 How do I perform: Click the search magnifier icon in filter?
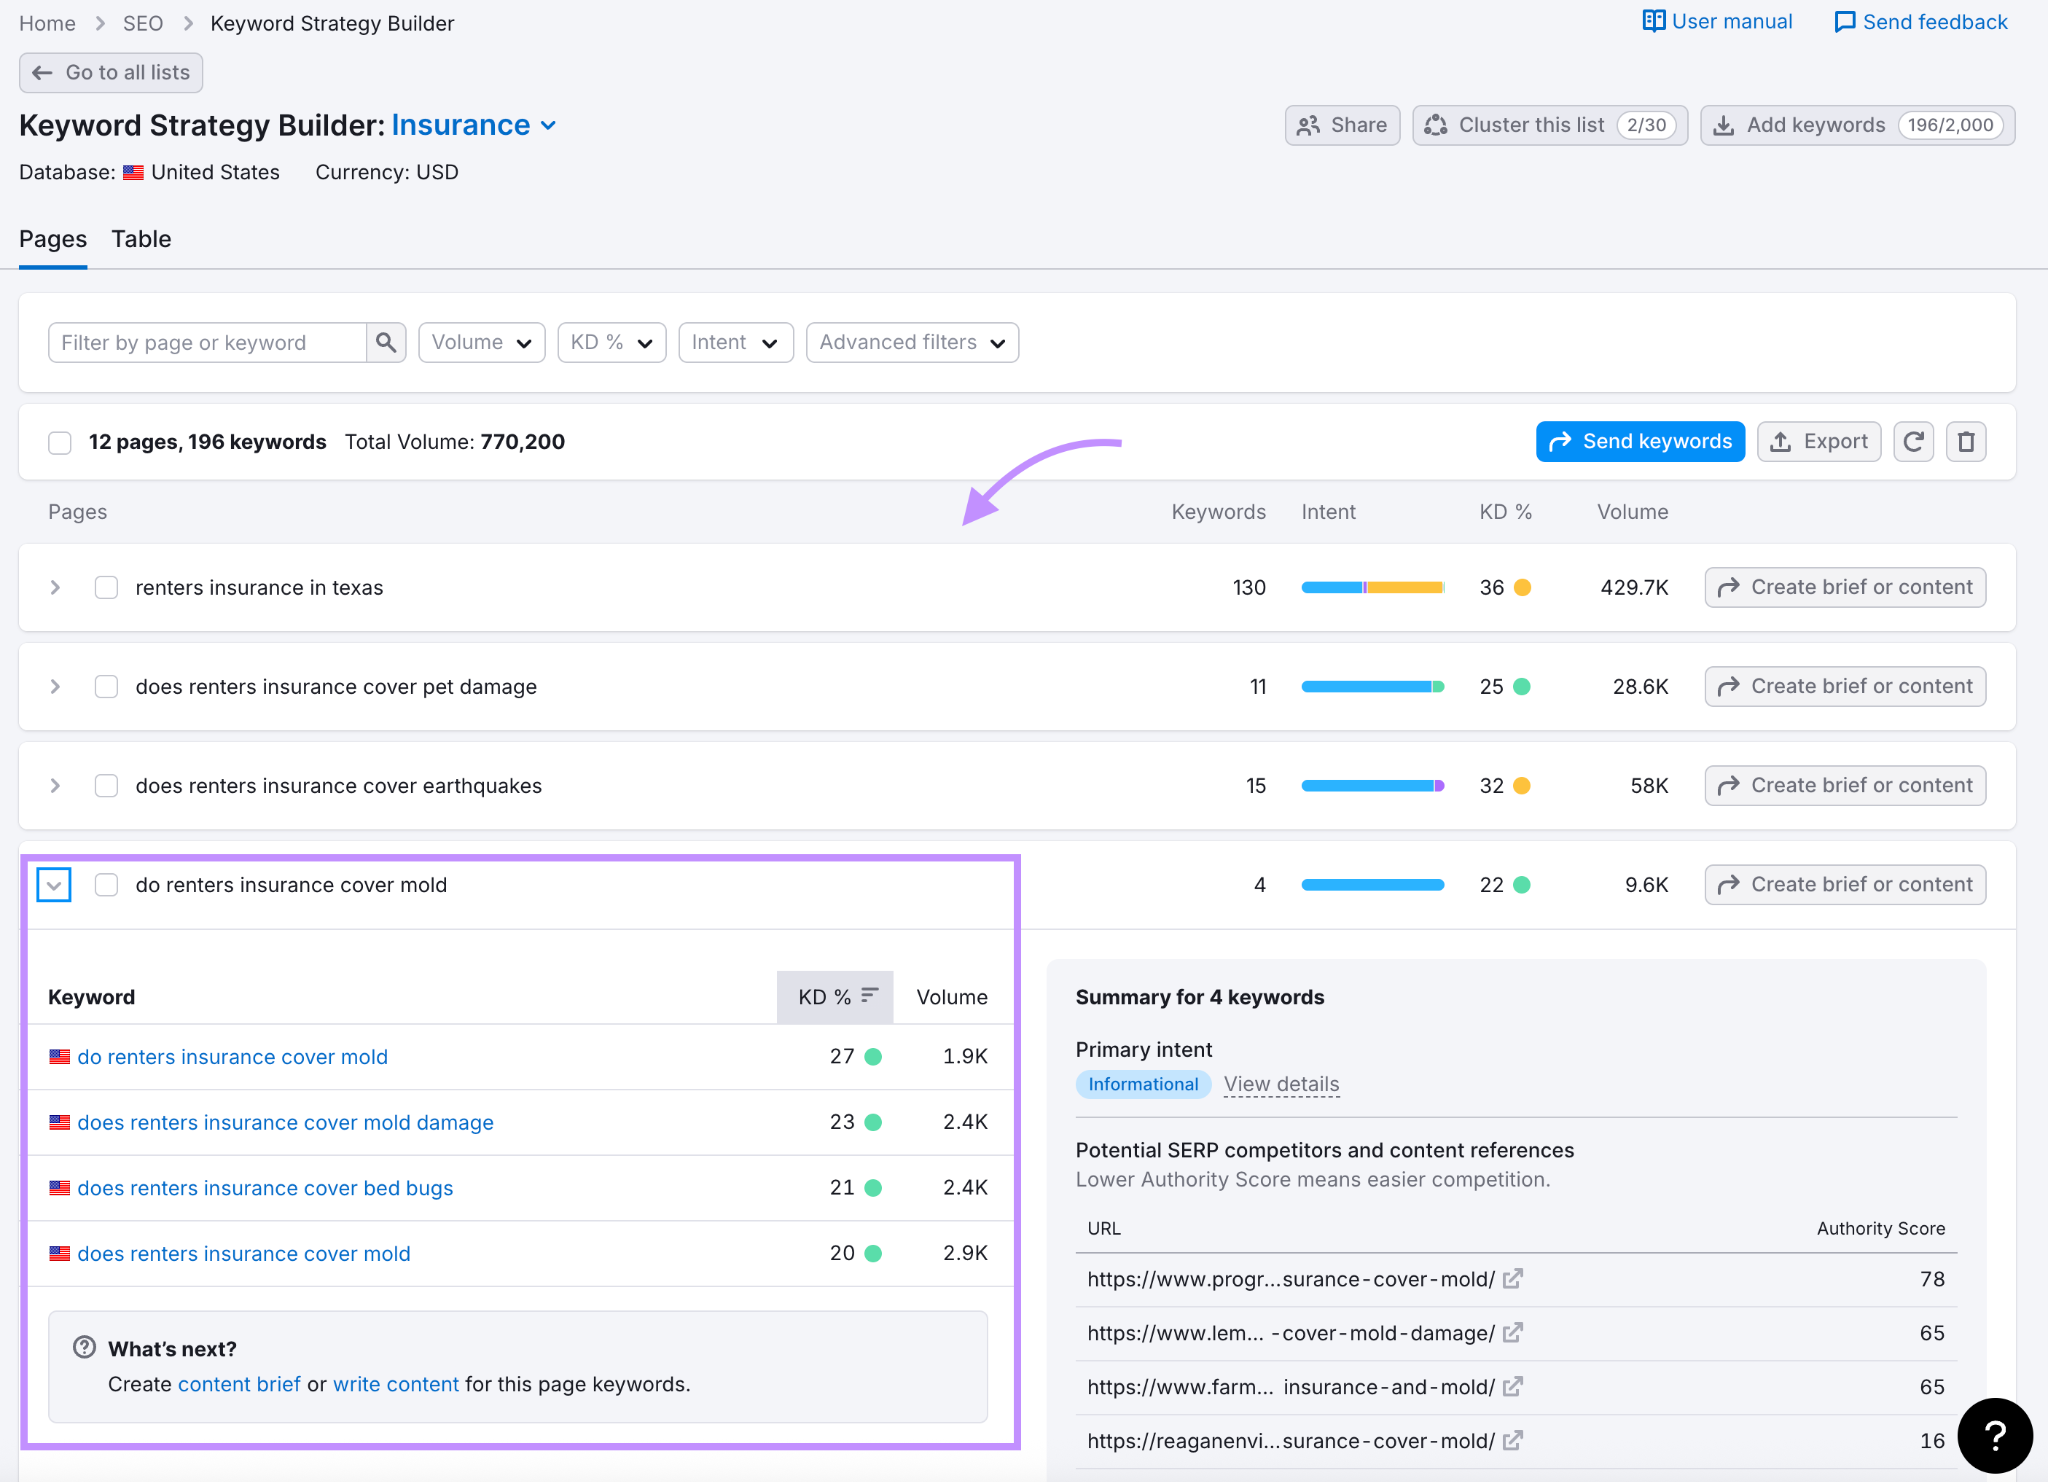coord(386,343)
